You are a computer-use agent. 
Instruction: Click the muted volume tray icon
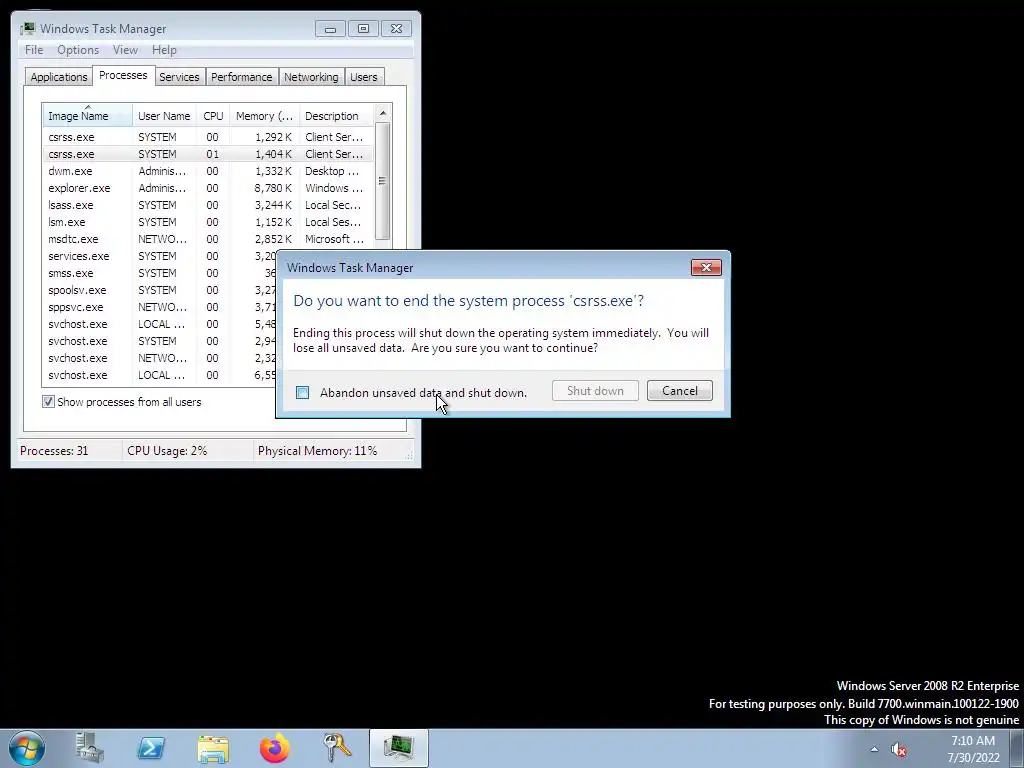click(899, 750)
